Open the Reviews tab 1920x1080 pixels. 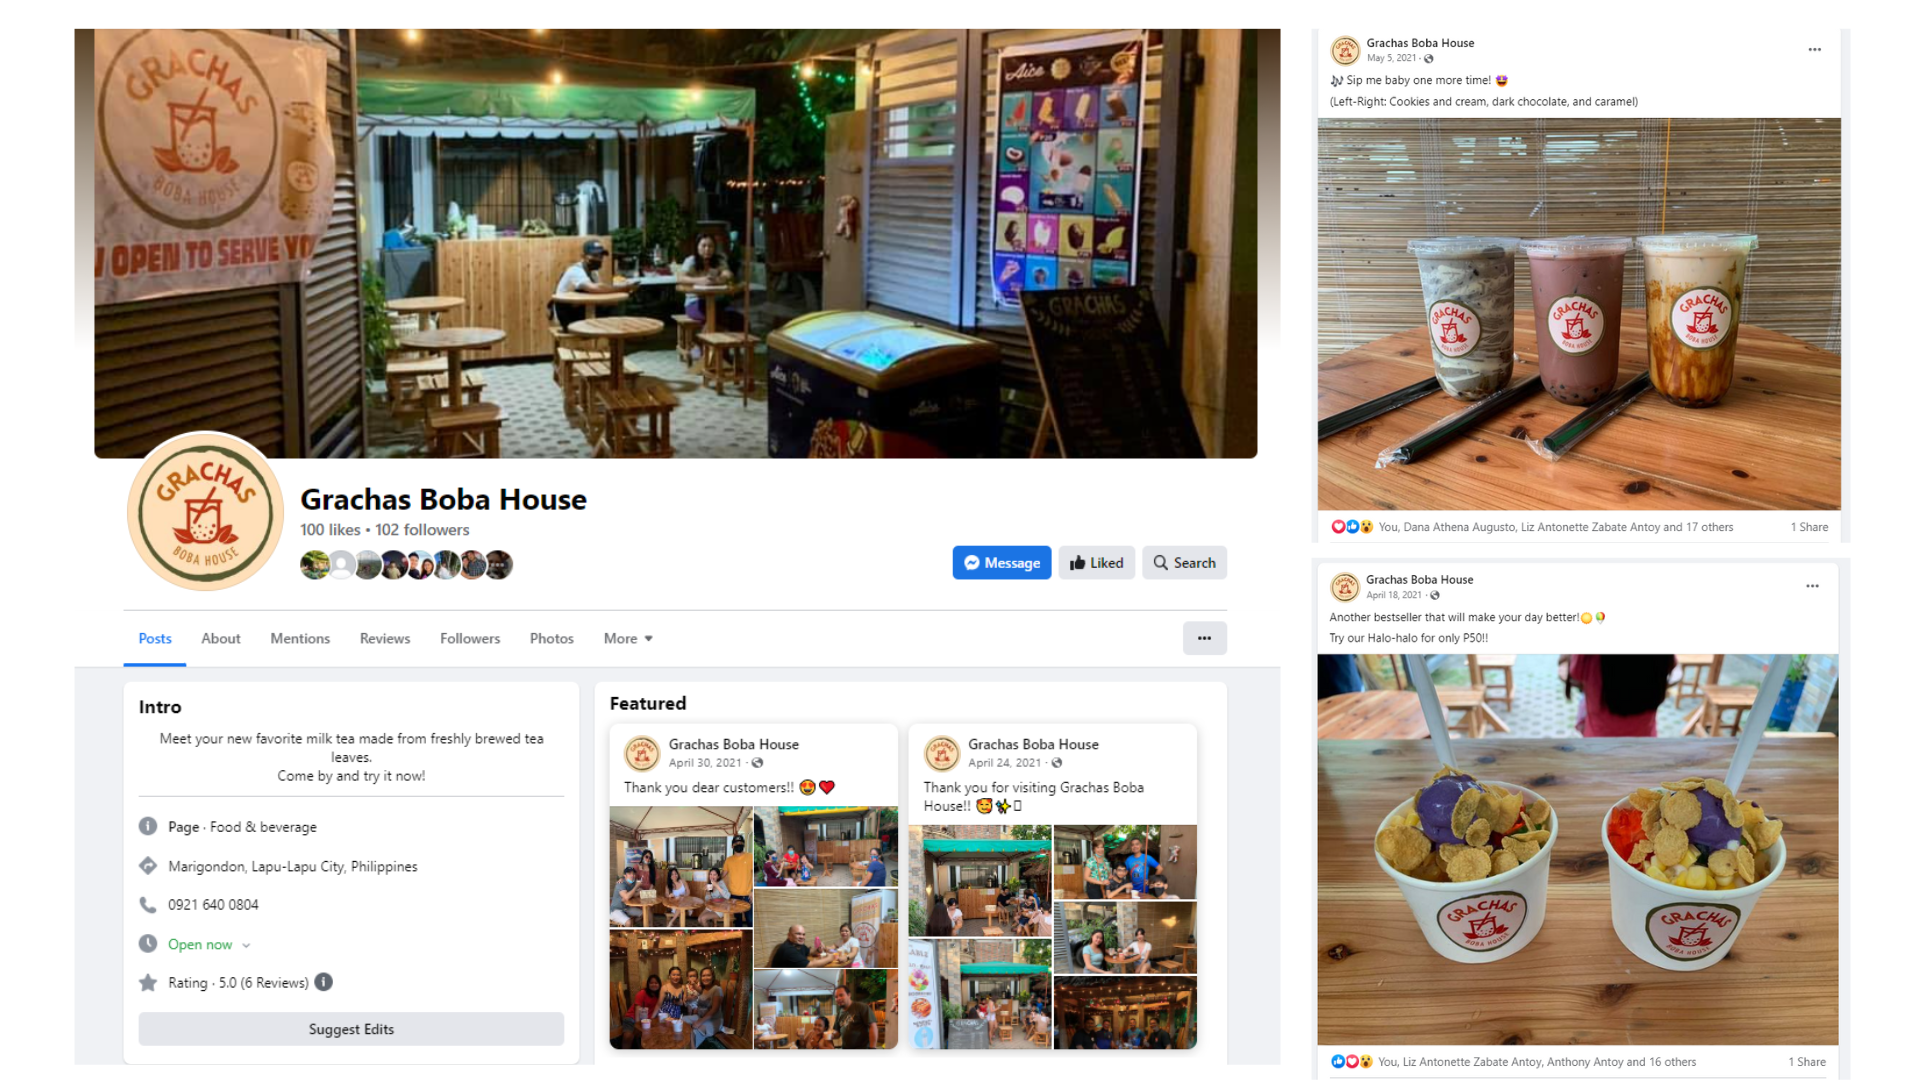[385, 638]
